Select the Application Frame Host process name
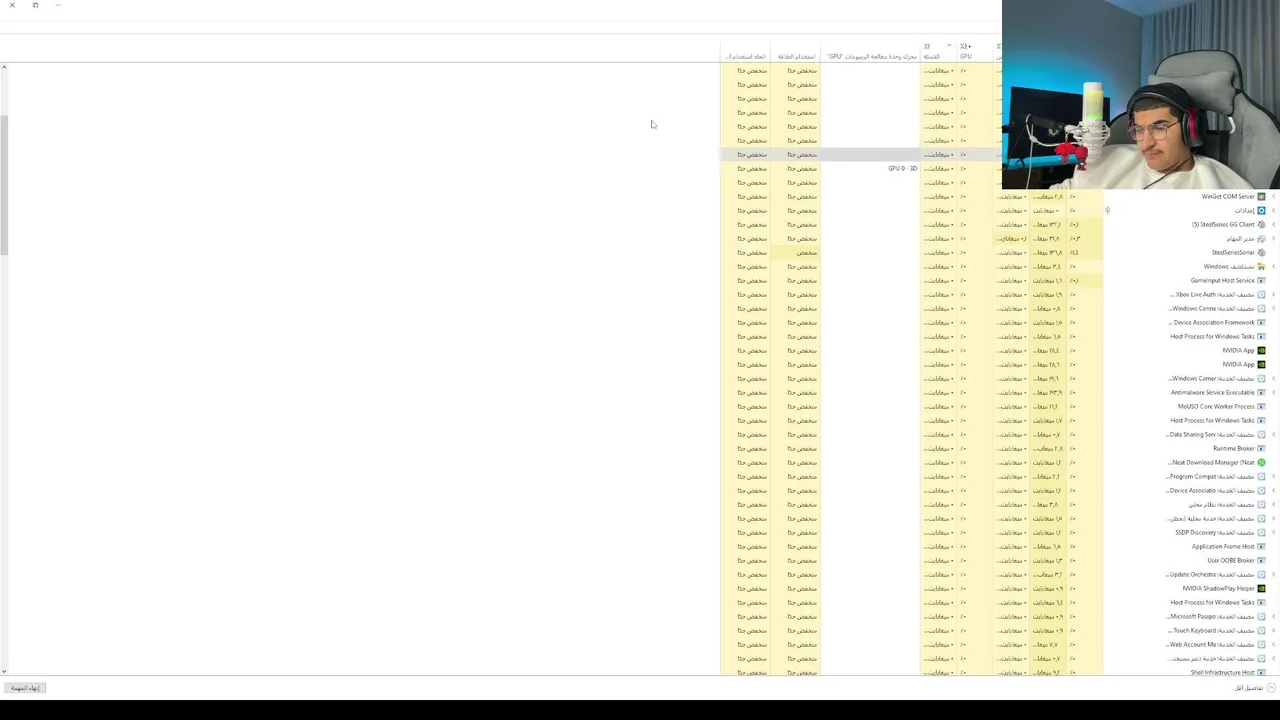 1223,546
